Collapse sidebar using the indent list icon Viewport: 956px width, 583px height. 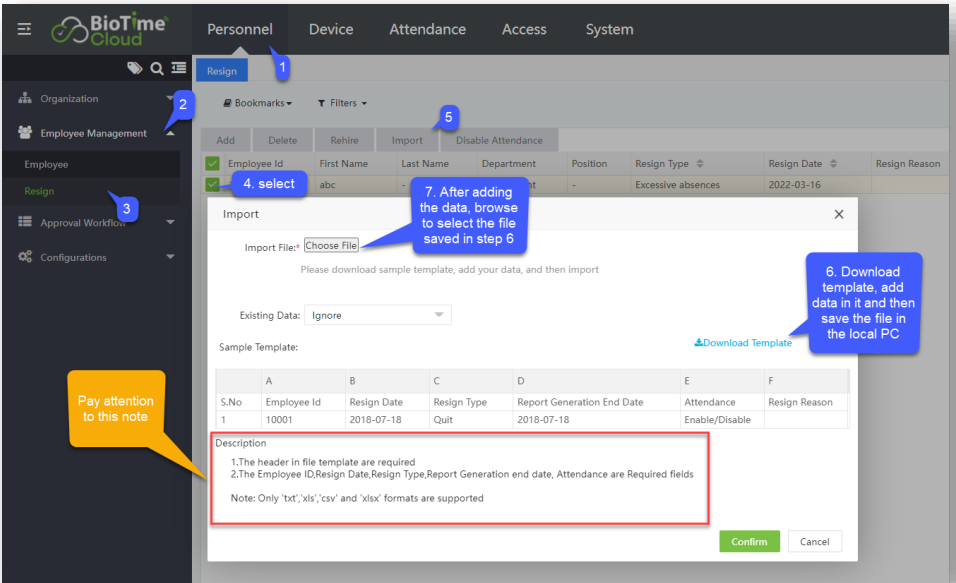coord(178,68)
